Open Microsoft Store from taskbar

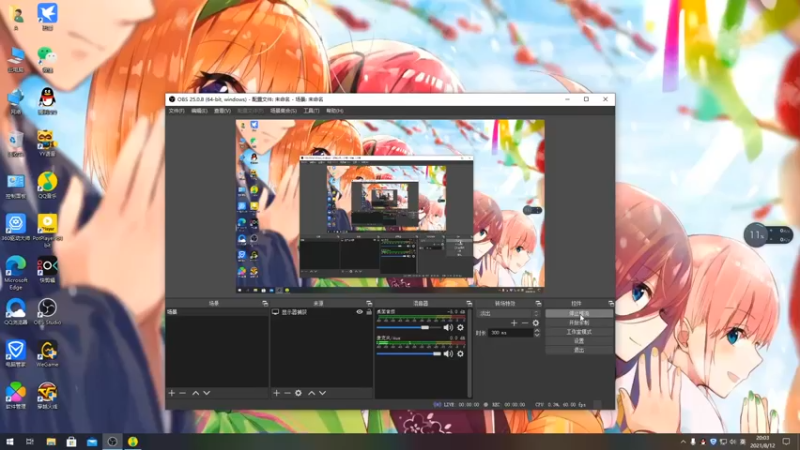71,441
